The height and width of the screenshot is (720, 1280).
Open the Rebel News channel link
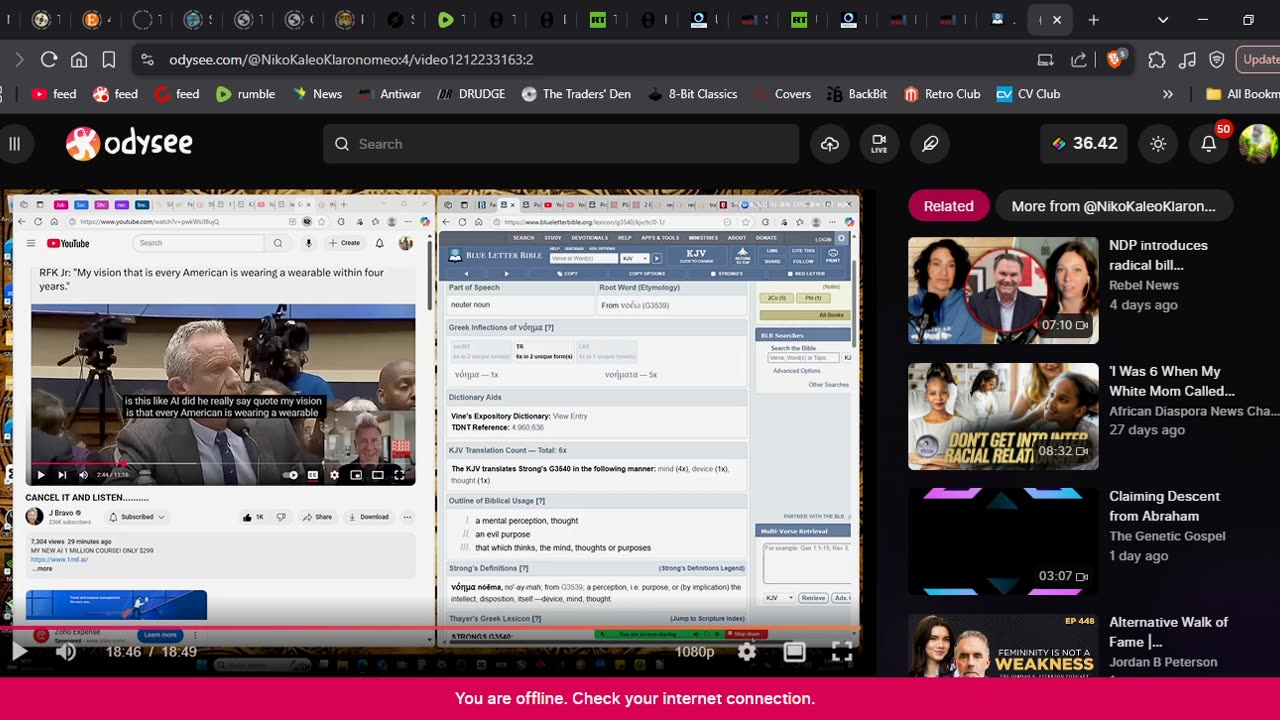pos(1143,285)
